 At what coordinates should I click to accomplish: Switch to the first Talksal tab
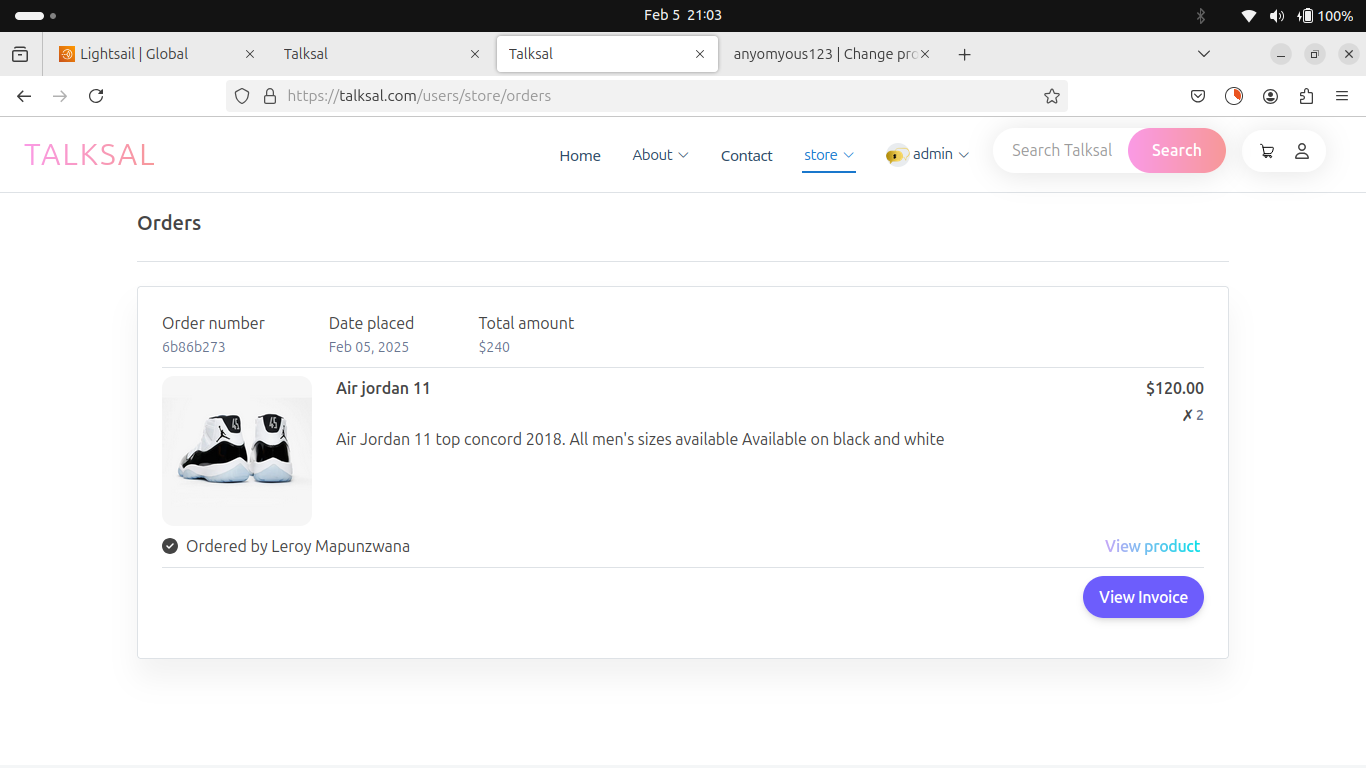click(x=381, y=54)
